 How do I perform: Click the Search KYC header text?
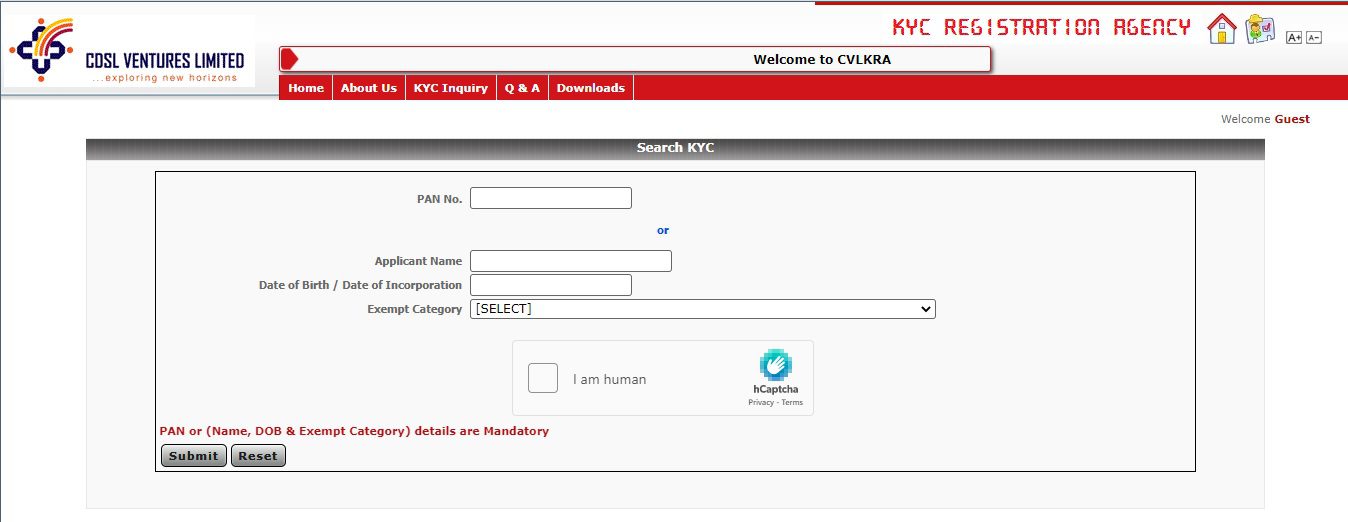click(x=675, y=148)
